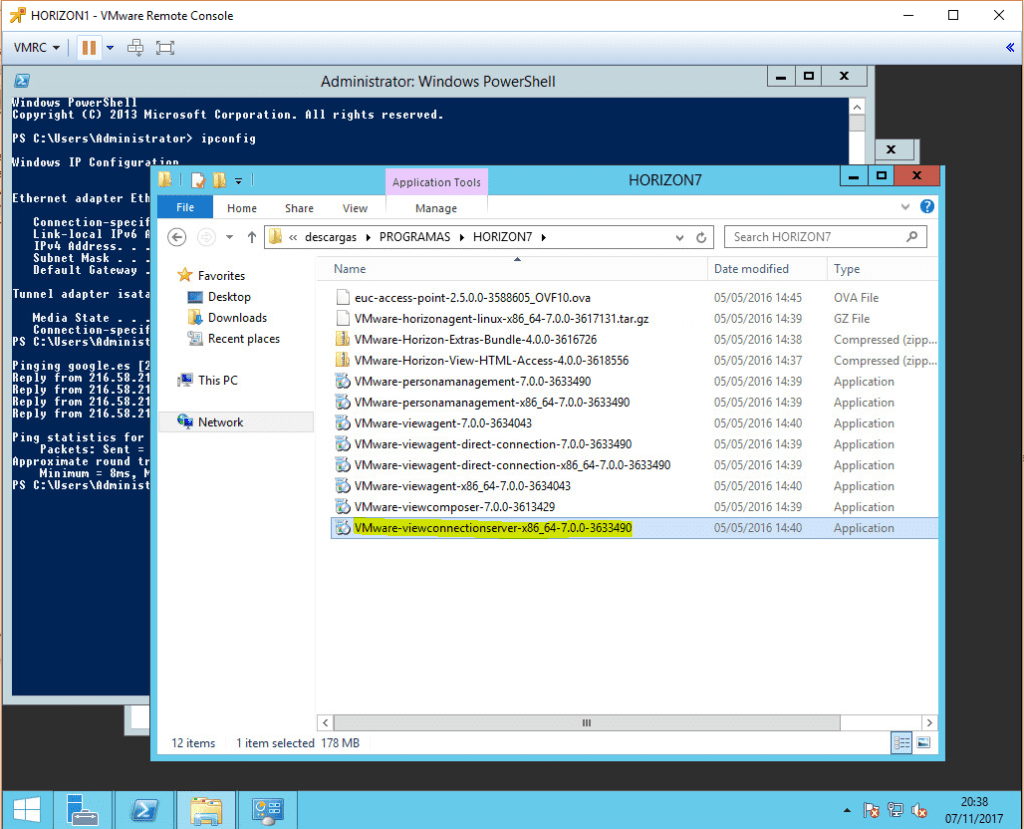Open the Manage tab under Application Tools

pyautogui.click(x=436, y=207)
